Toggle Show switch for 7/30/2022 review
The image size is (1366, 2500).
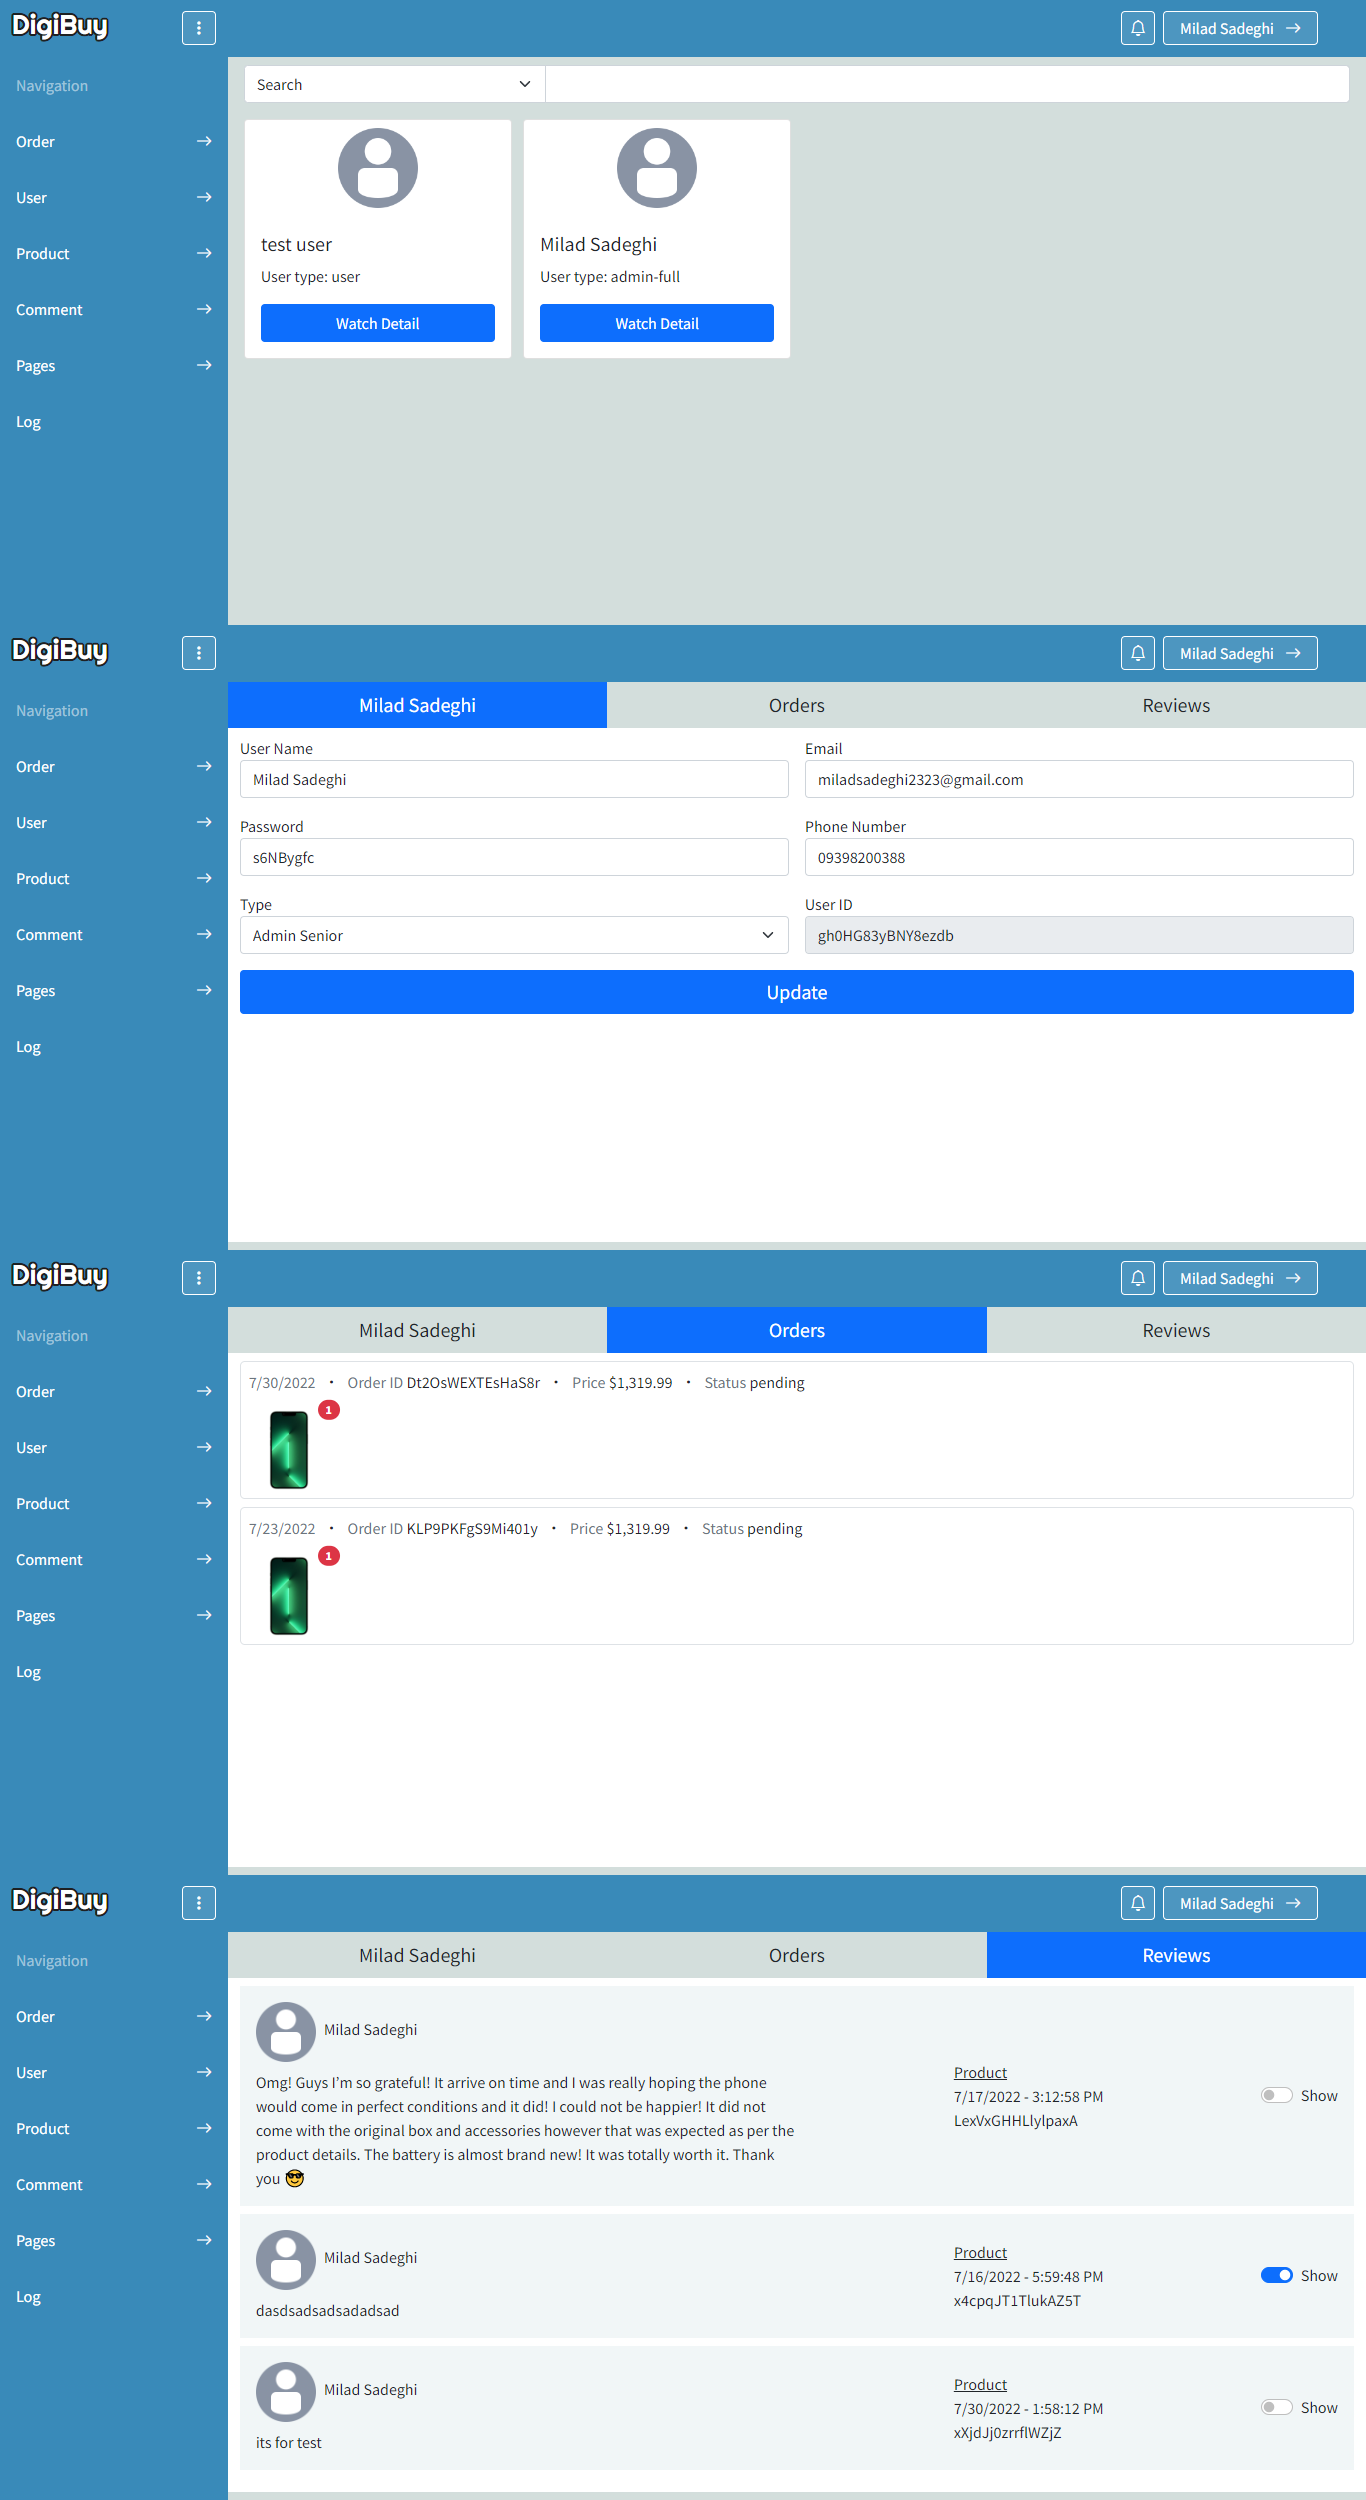1277,2407
